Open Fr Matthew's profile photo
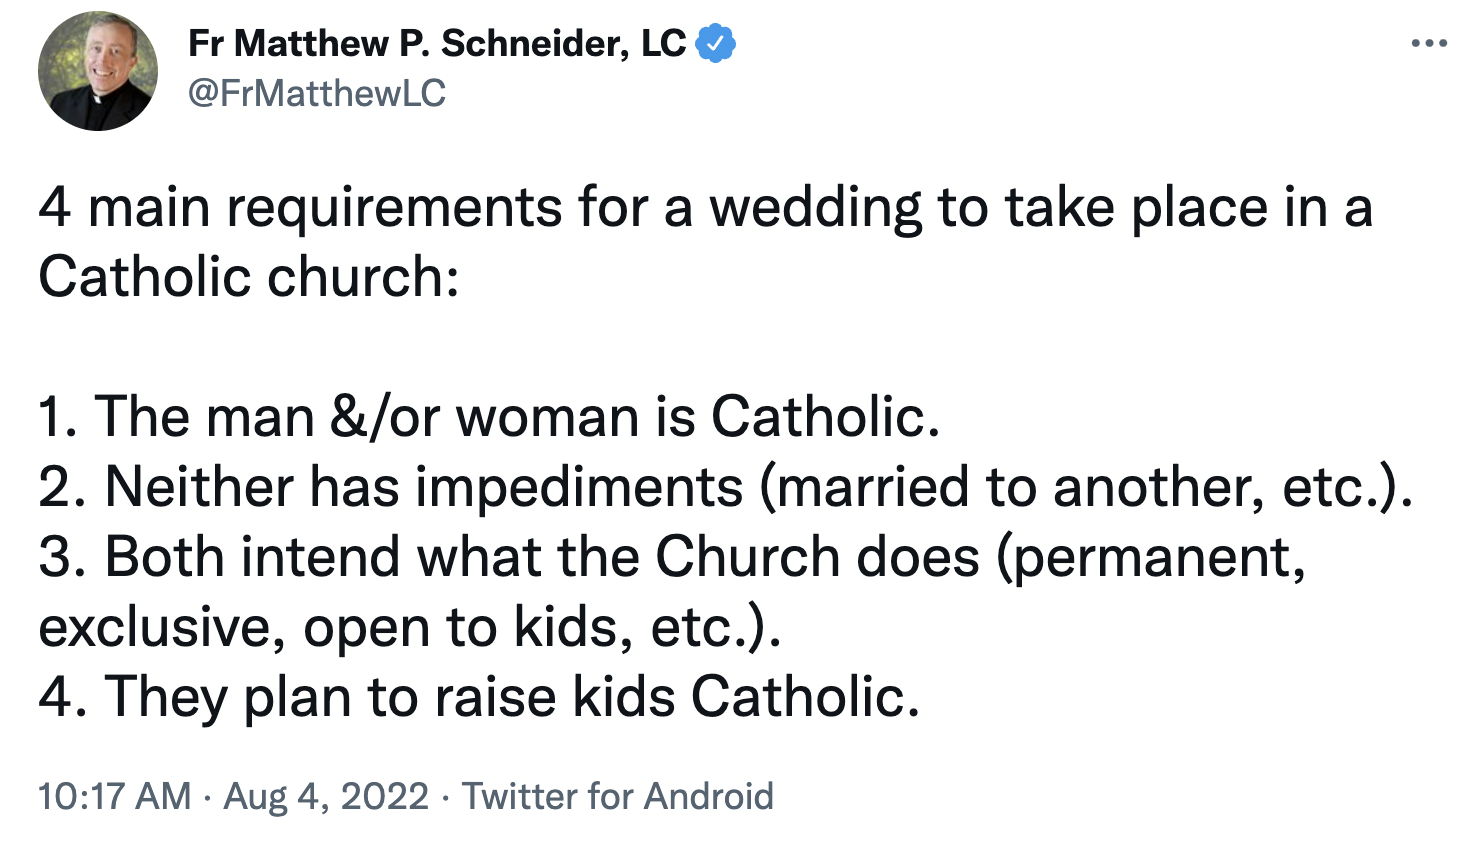1482x846 pixels. [98, 71]
